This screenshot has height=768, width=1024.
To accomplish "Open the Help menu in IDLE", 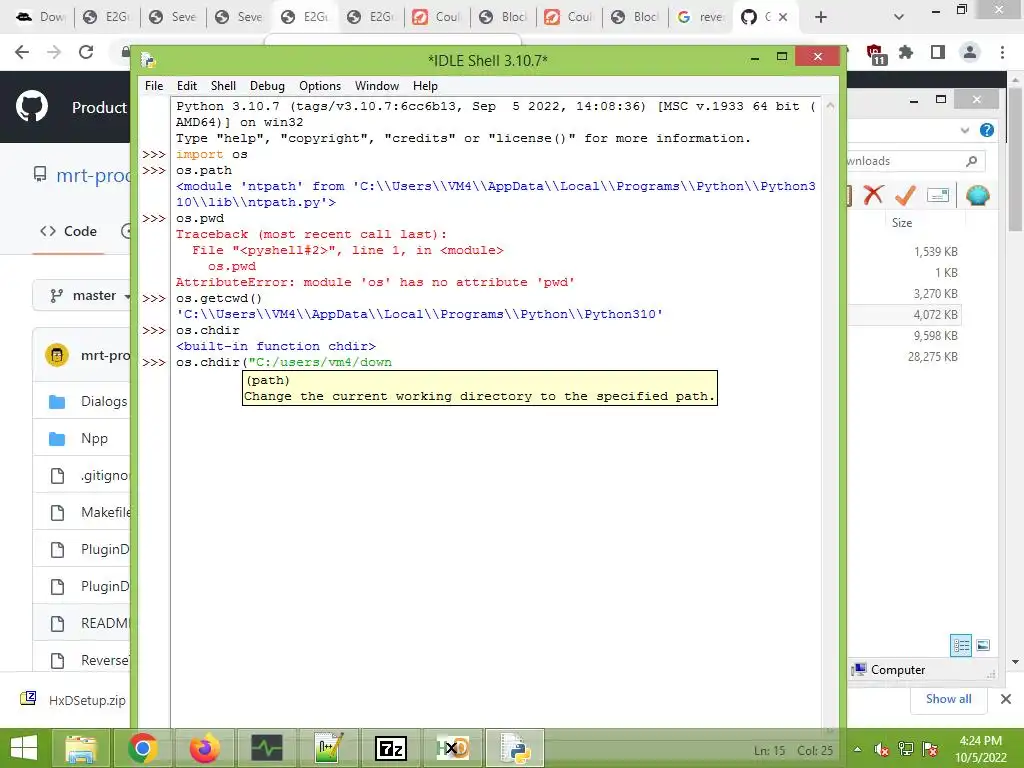I will (425, 86).
